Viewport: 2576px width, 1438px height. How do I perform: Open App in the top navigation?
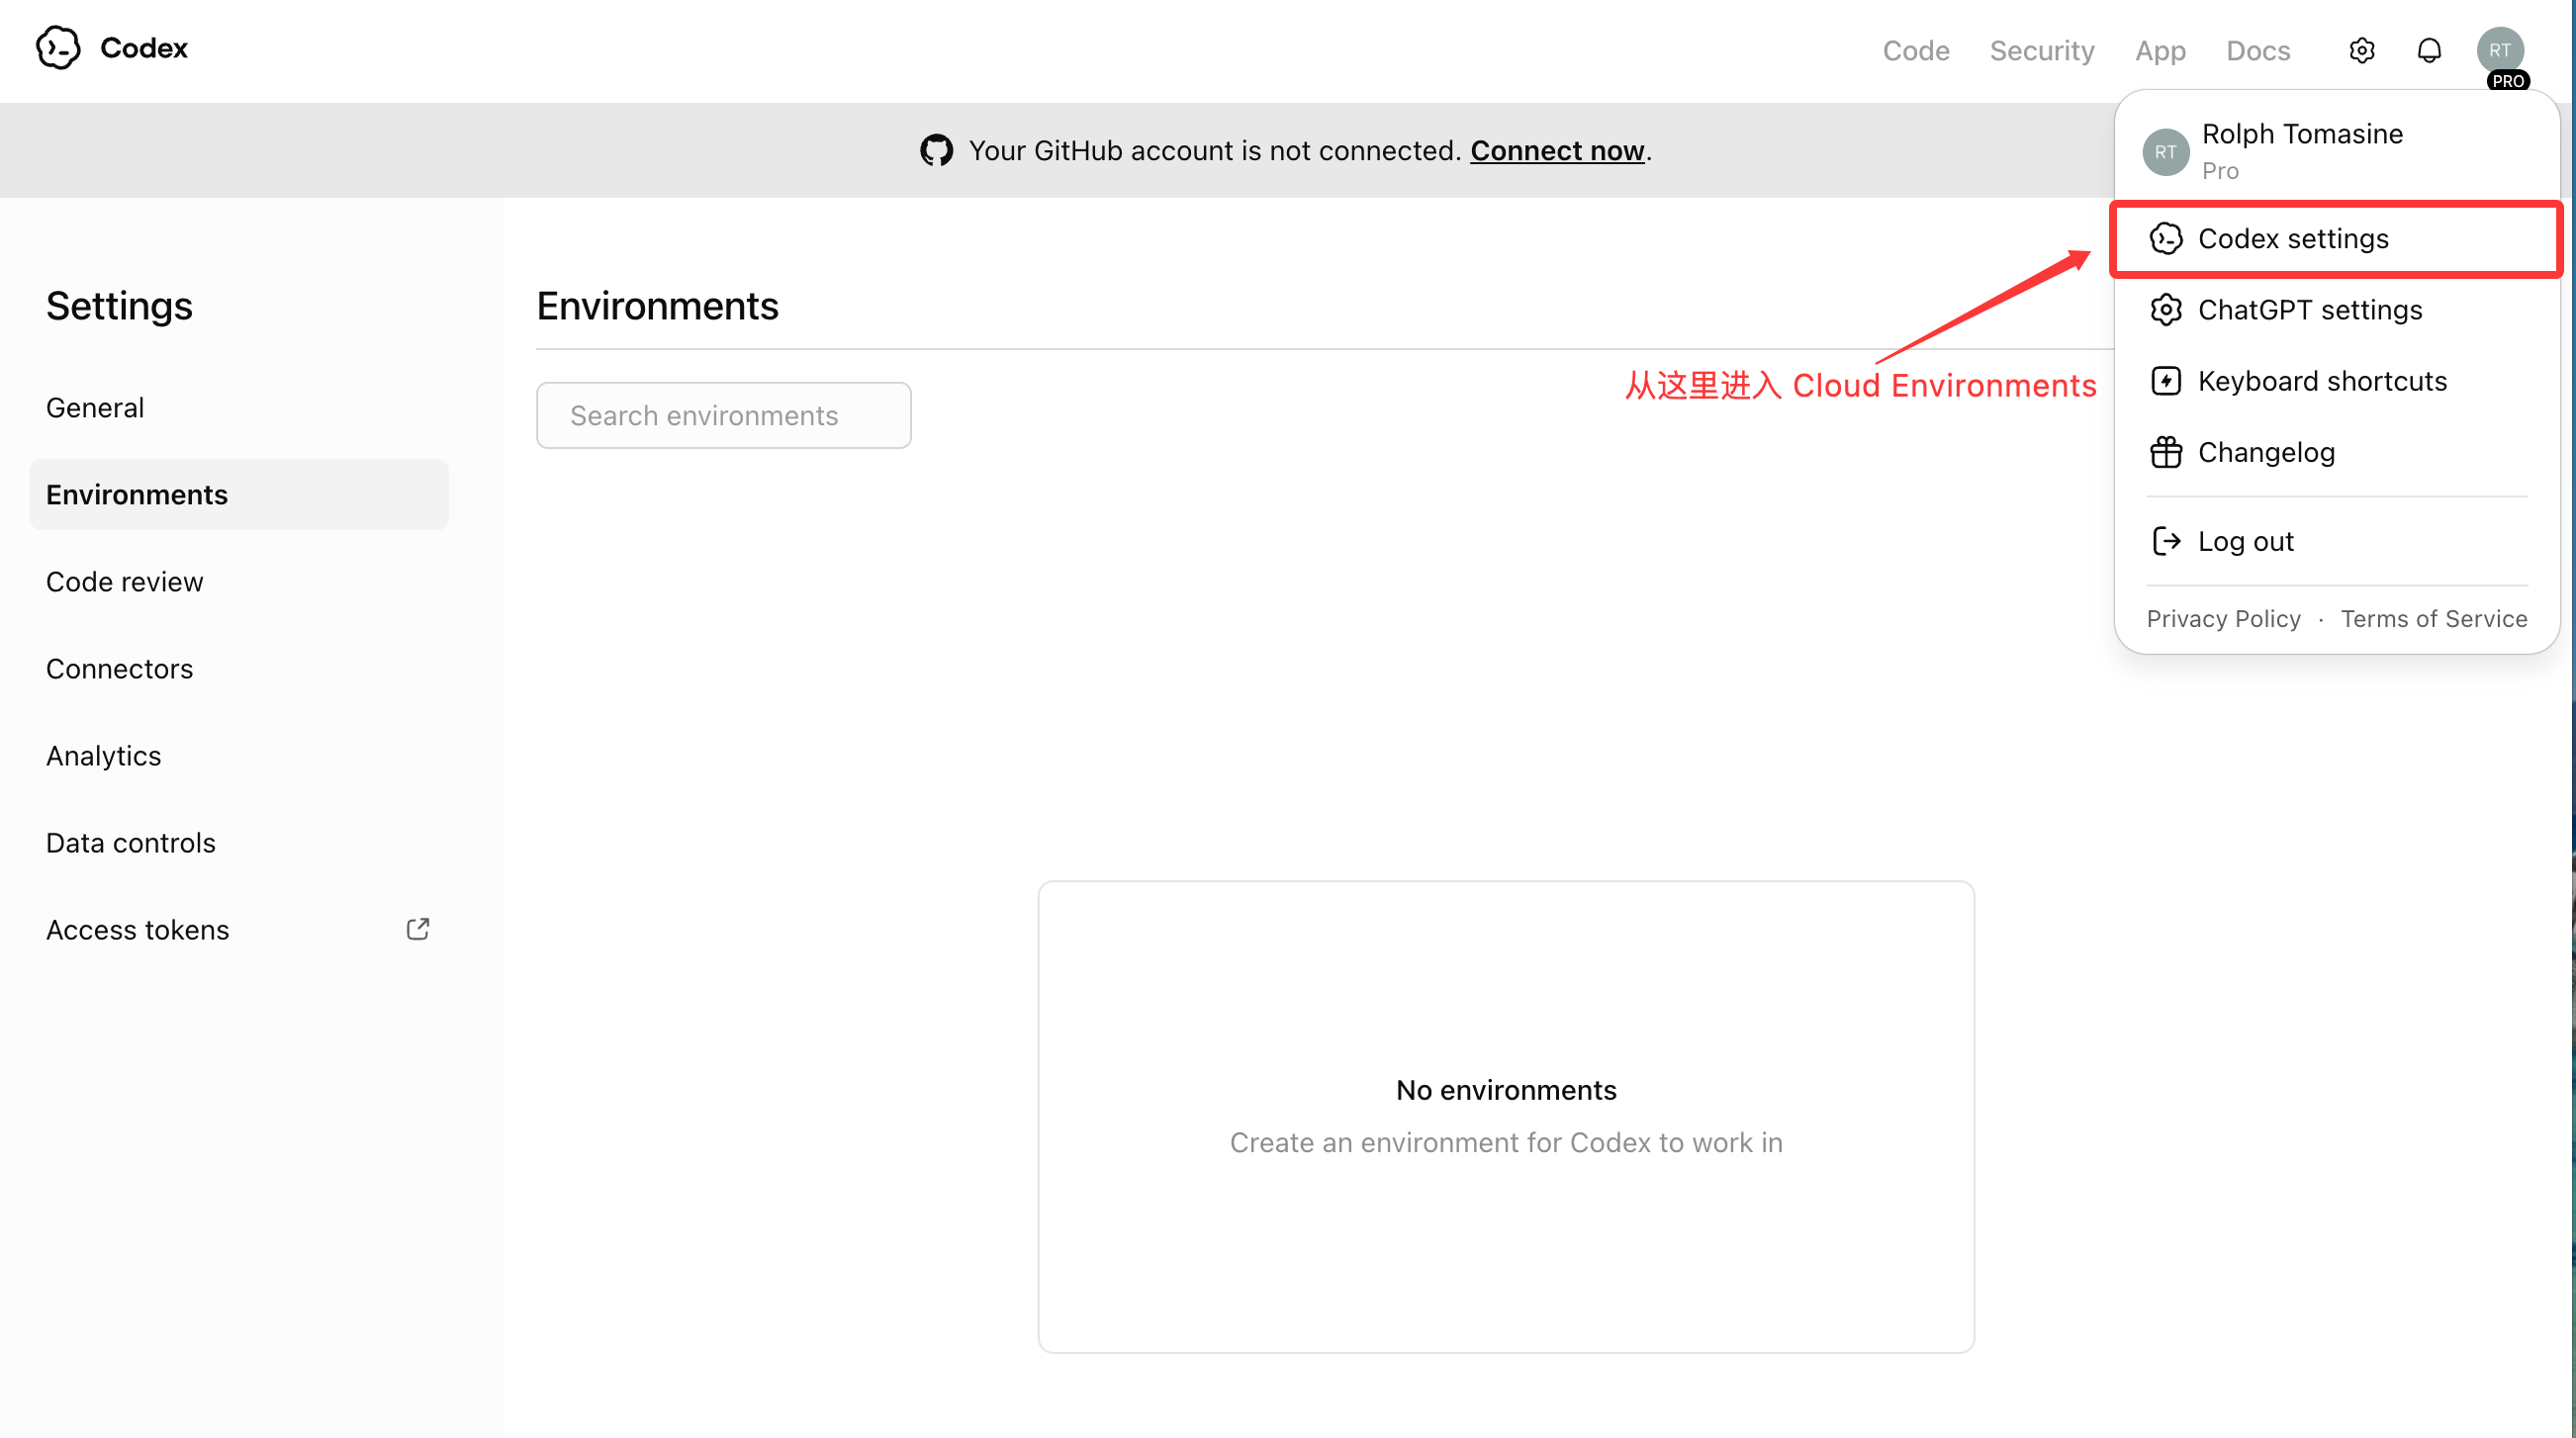coord(2160,50)
